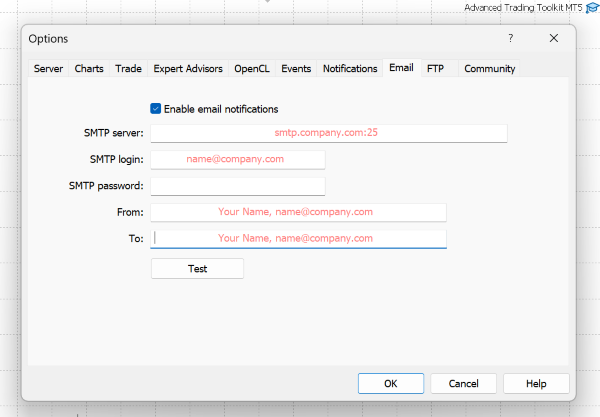The height and width of the screenshot is (417, 600).
Task: Go to the Expert Advisors tab
Action: click(188, 69)
